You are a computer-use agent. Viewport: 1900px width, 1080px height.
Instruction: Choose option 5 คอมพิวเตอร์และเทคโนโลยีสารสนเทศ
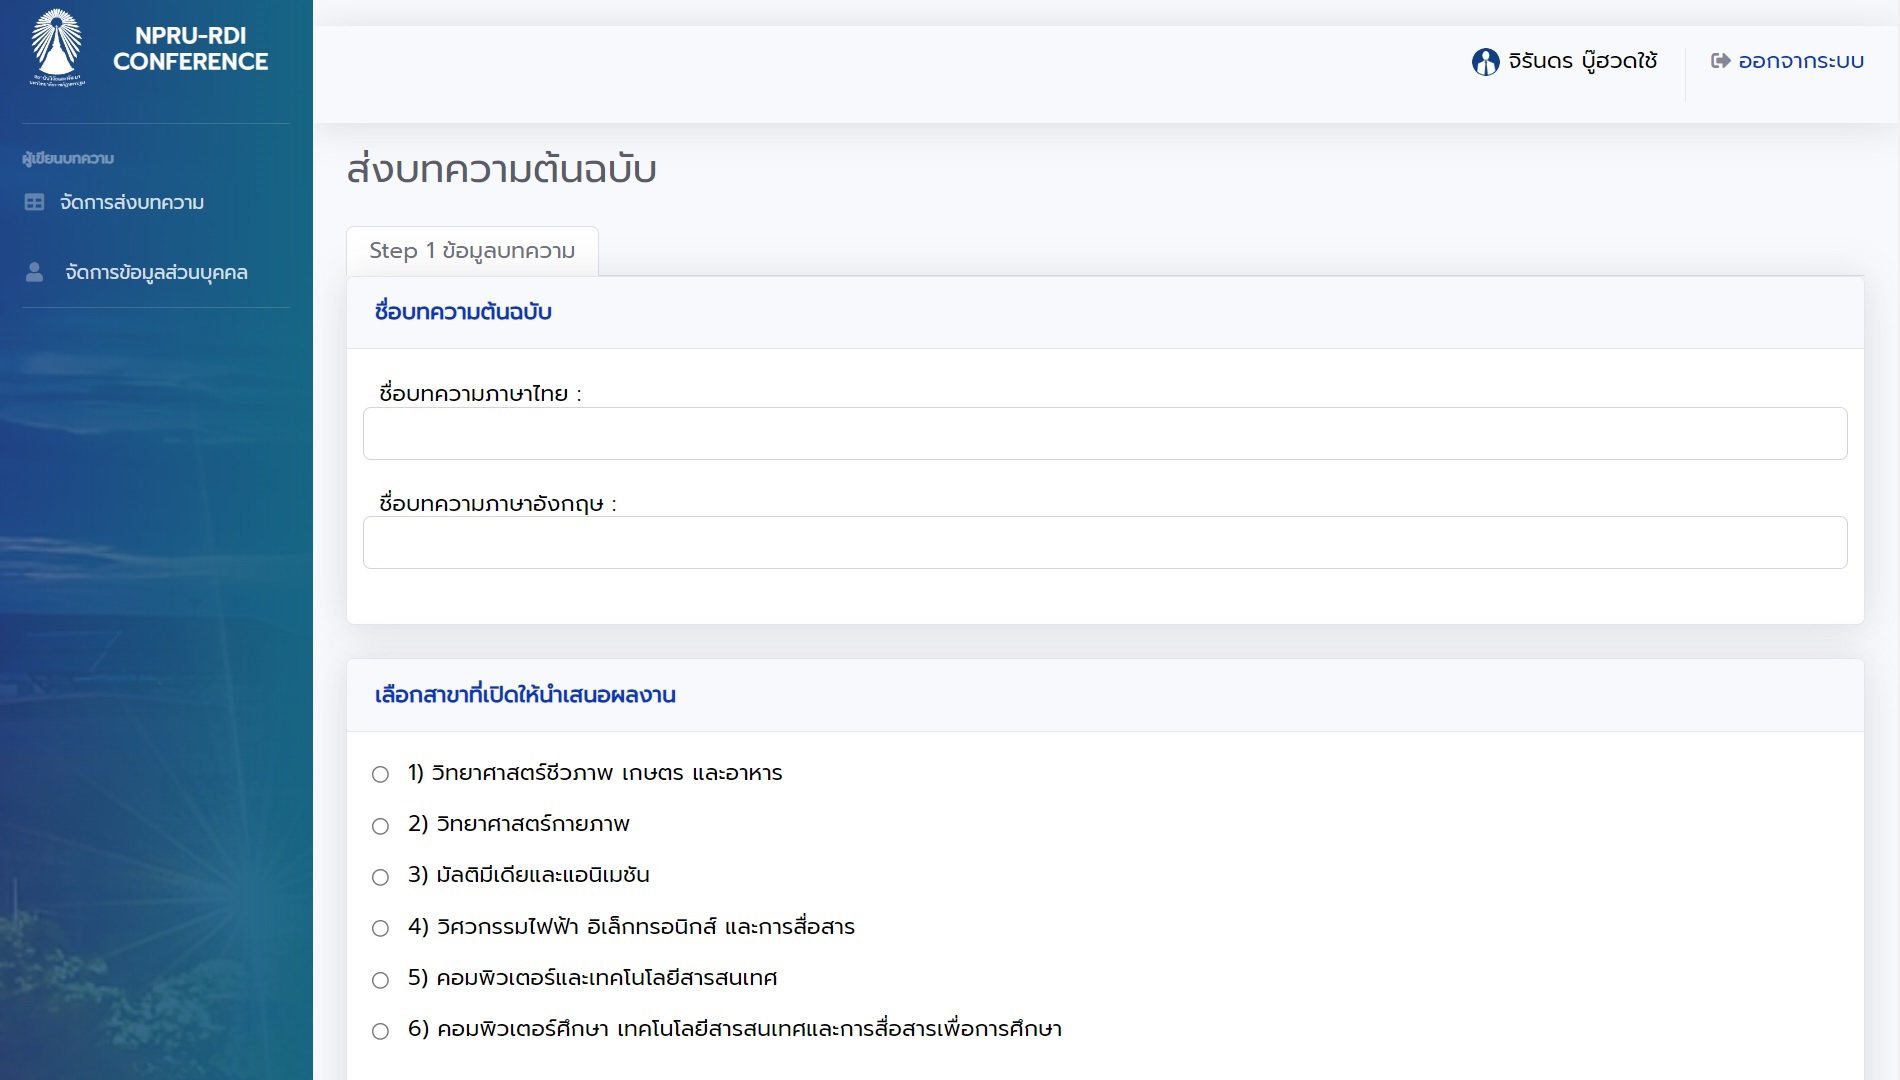[x=380, y=980]
